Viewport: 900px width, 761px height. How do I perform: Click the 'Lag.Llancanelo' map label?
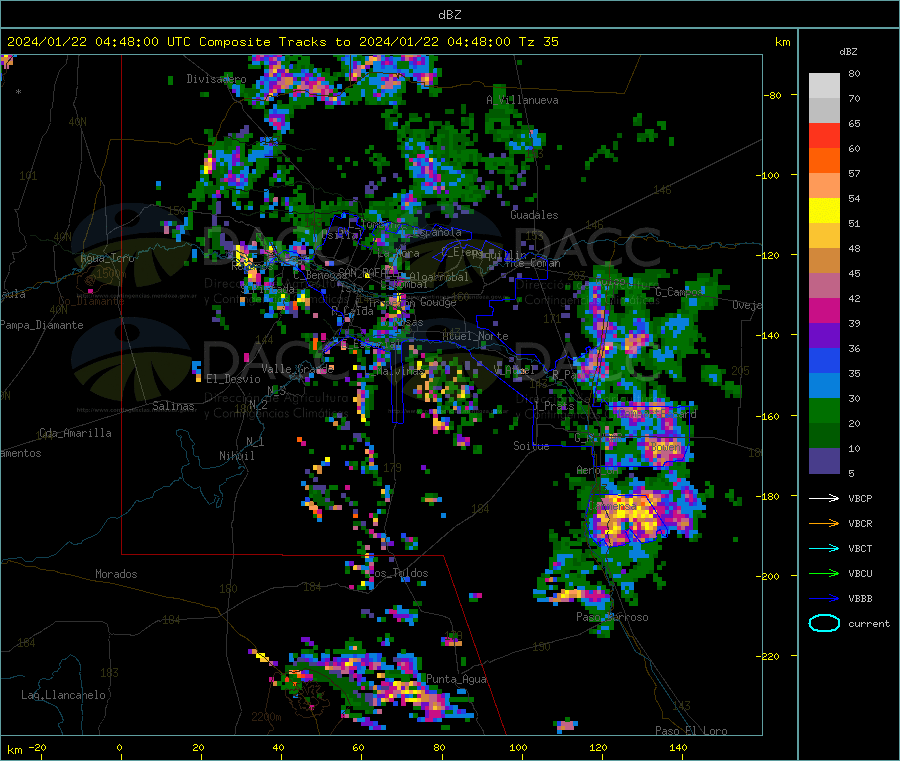coord(63,695)
